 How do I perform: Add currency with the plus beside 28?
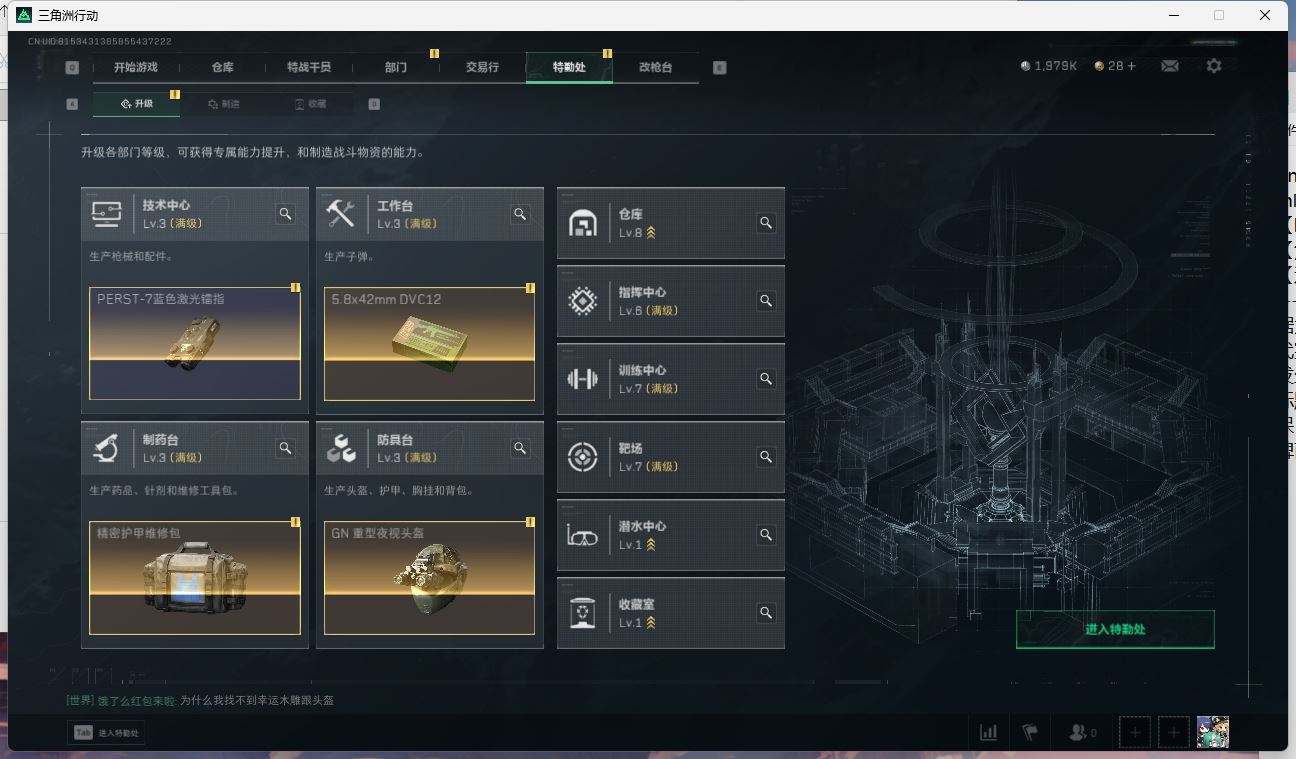point(1131,66)
